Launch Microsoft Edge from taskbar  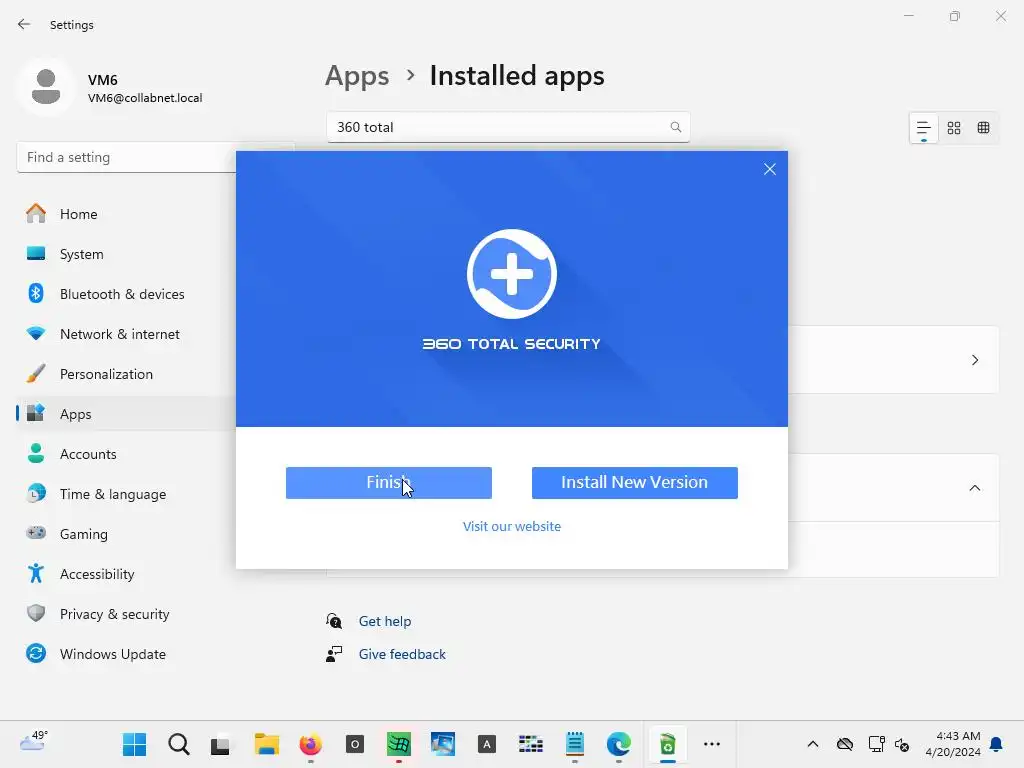click(x=618, y=744)
